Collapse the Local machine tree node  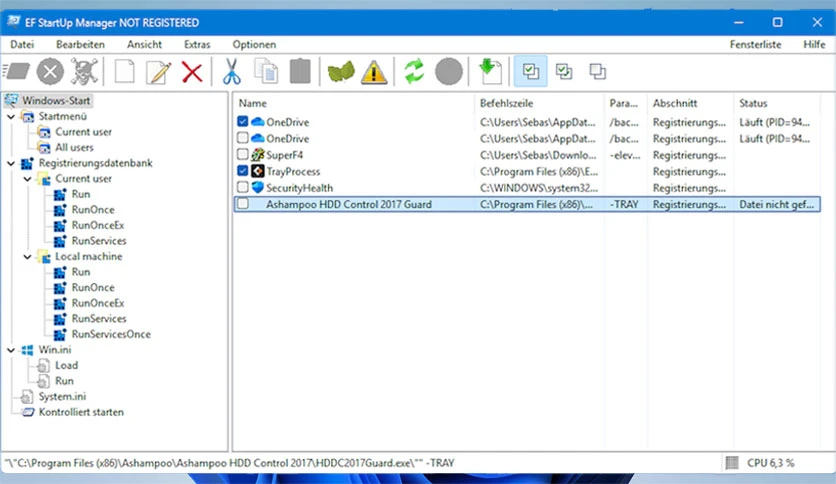[27, 256]
